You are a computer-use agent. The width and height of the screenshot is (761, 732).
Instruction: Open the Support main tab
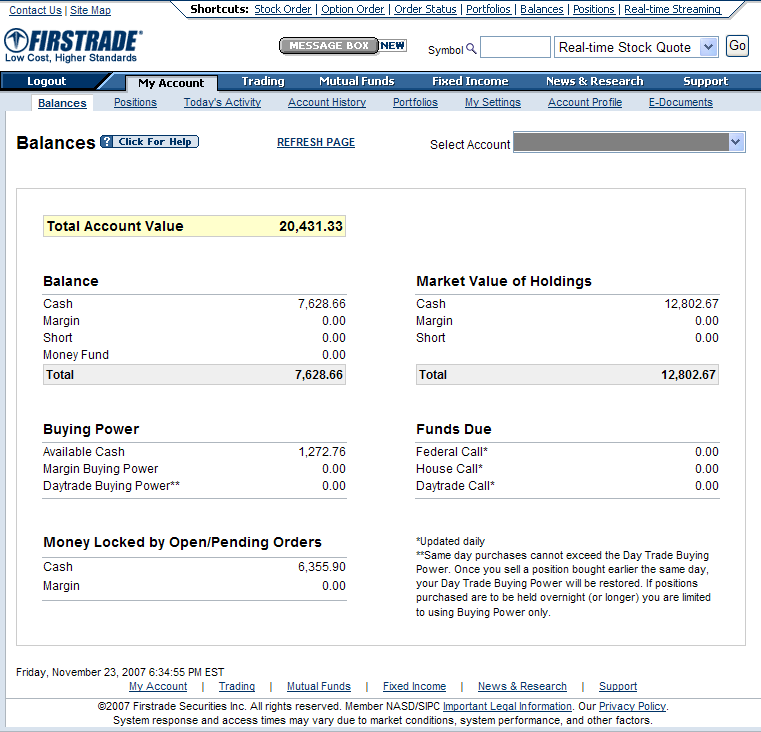pyautogui.click(x=706, y=81)
